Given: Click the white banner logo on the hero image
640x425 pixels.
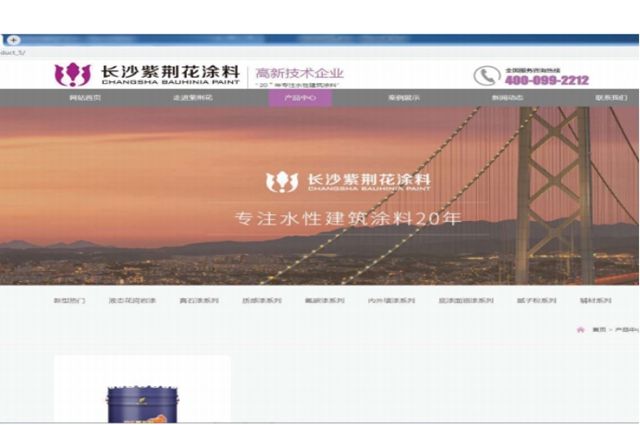Looking at the screenshot, I should (348, 182).
